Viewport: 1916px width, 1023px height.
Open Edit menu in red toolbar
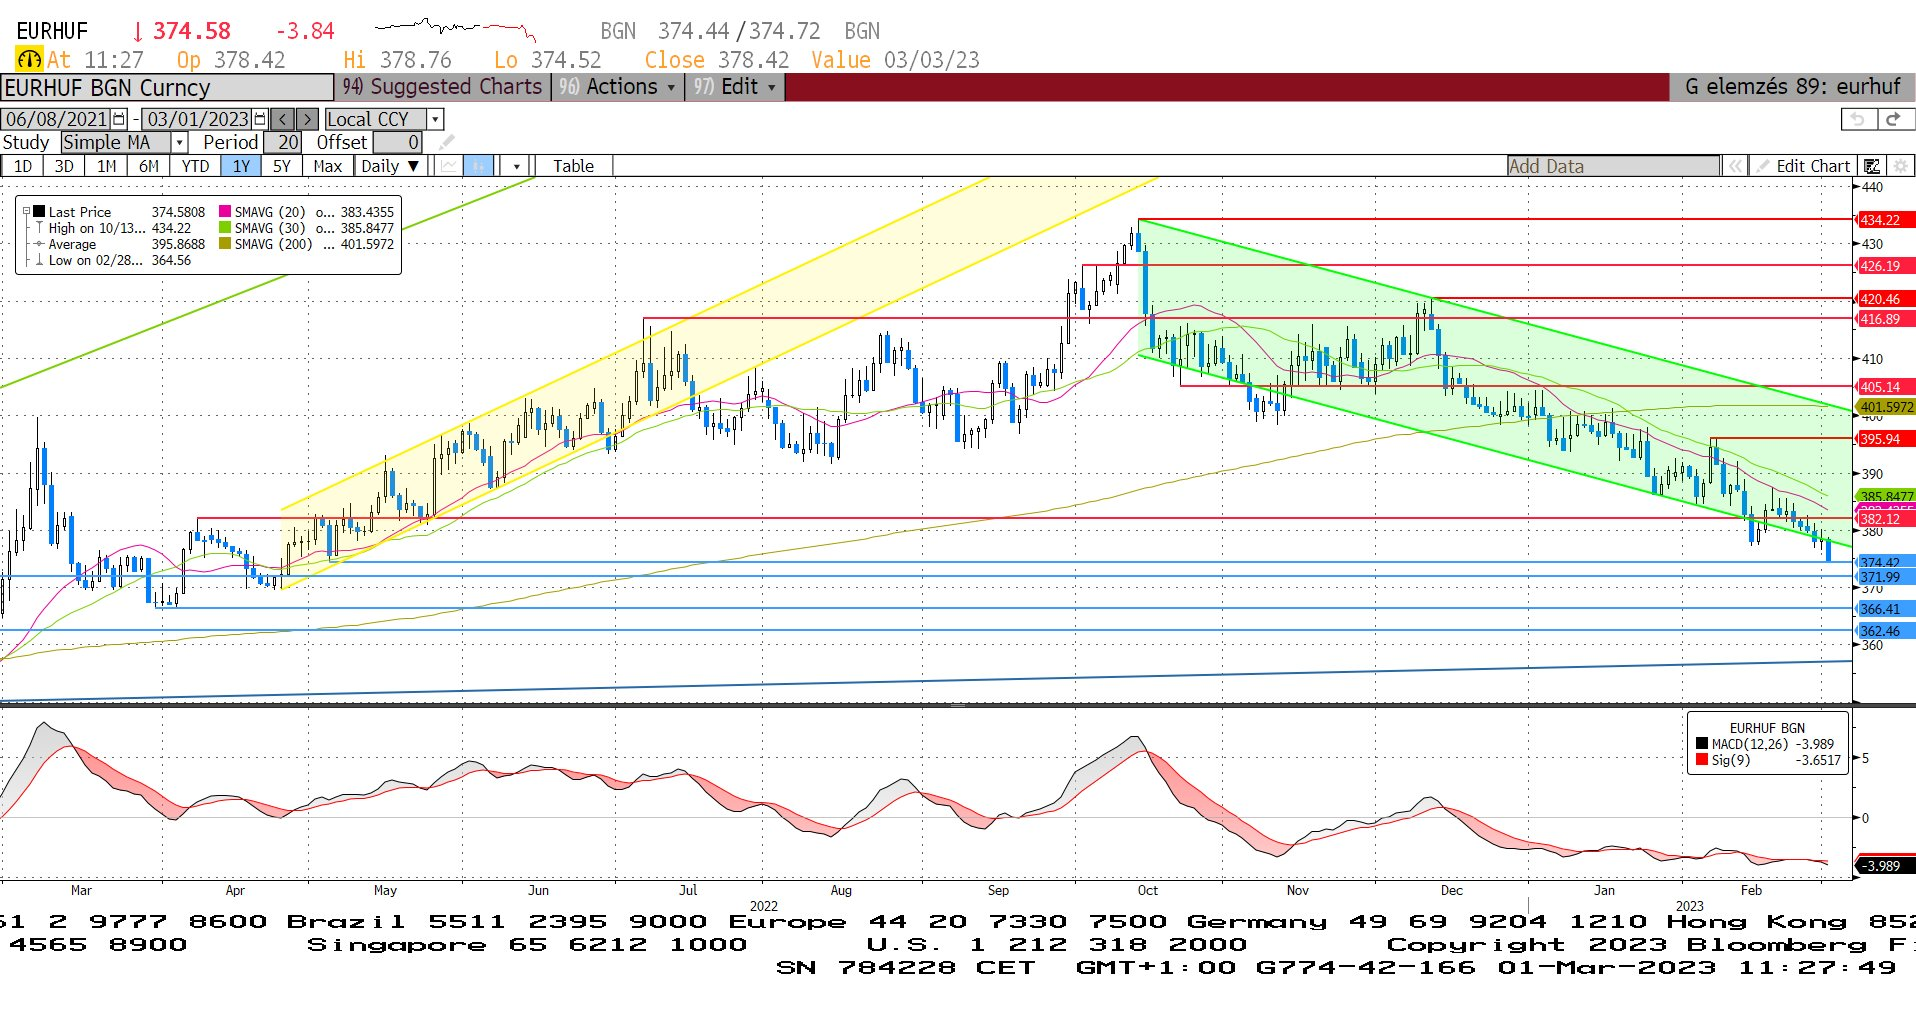point(735,87)
